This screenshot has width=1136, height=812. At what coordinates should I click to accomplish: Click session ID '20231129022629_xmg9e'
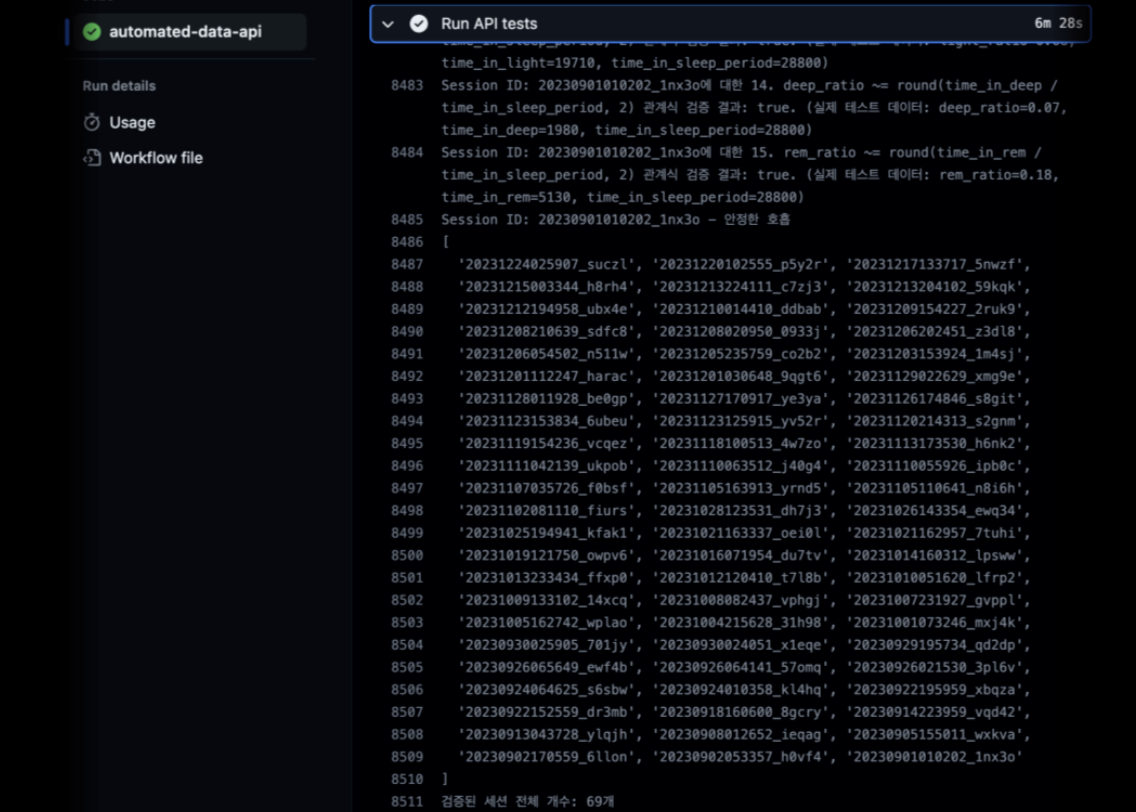[934, 377]
